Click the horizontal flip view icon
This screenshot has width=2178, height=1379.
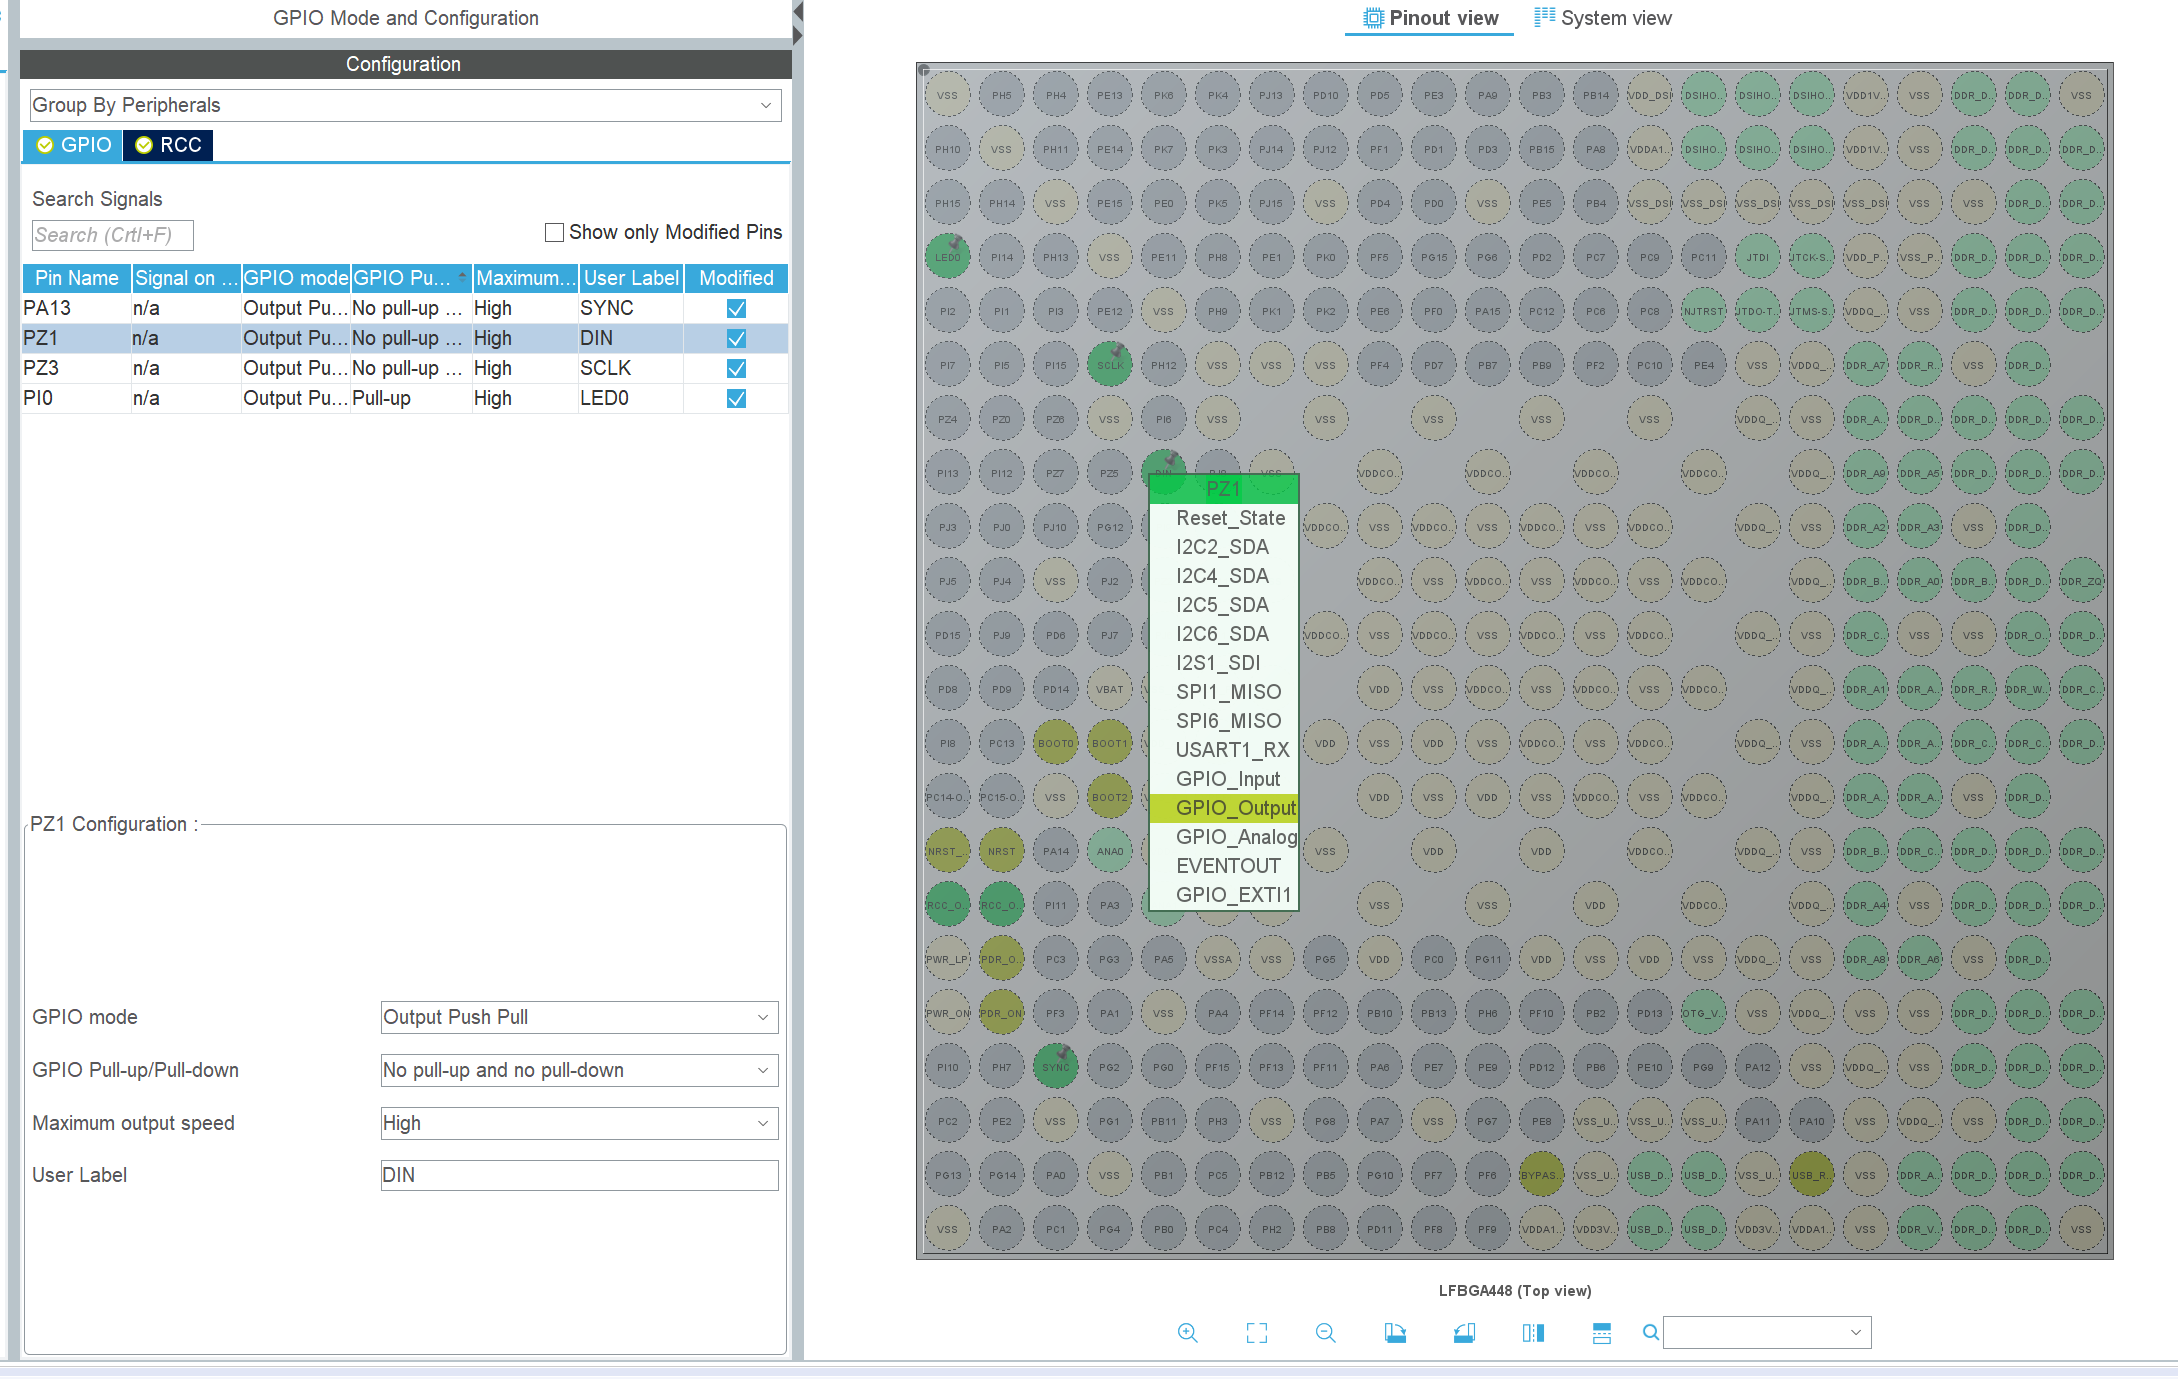tap(1533, 1332)
